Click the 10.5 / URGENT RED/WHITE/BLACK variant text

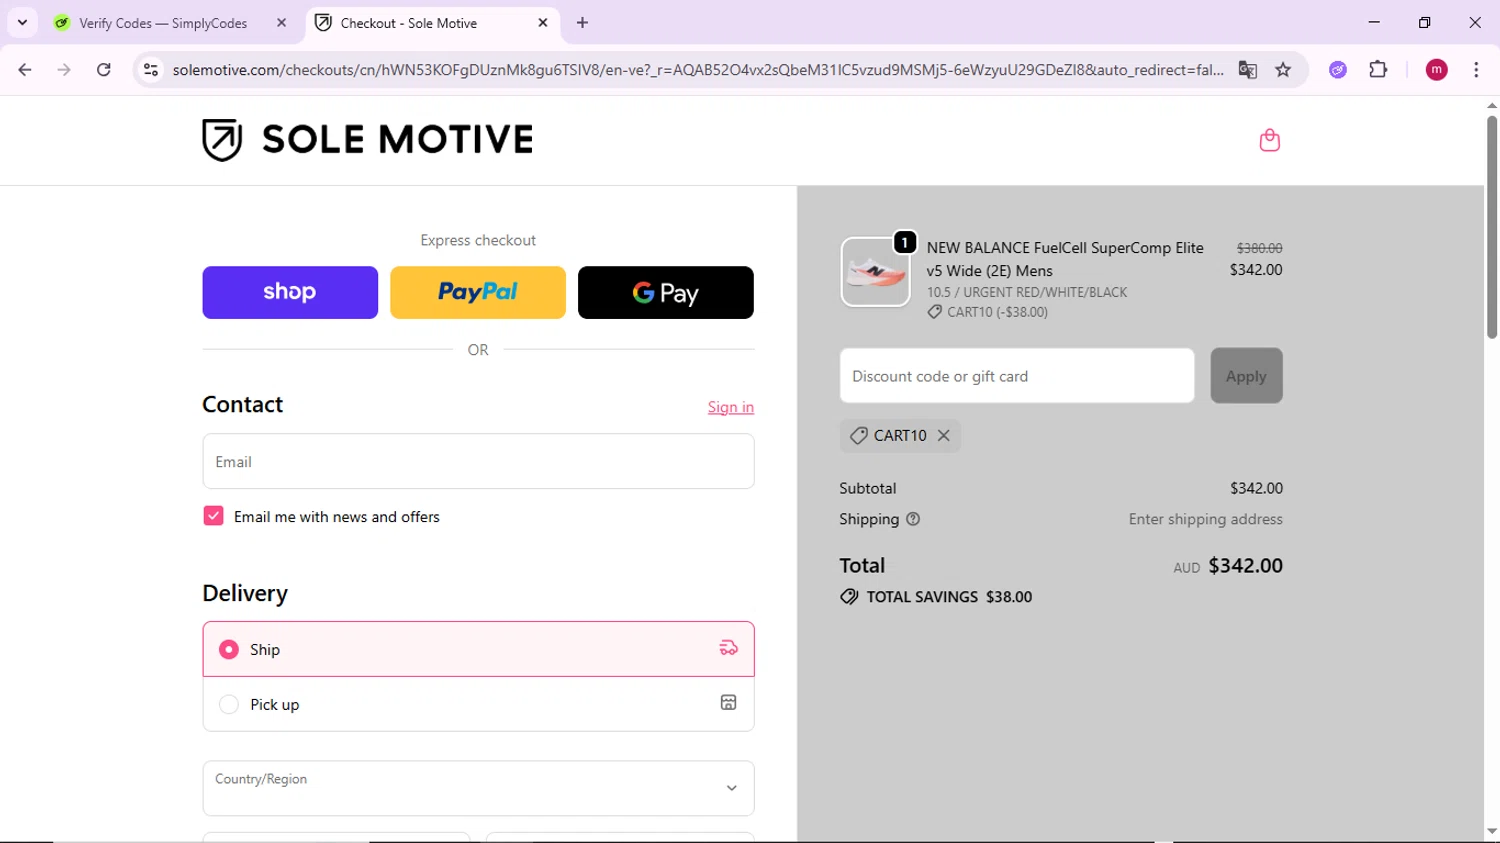[1027, 292]
